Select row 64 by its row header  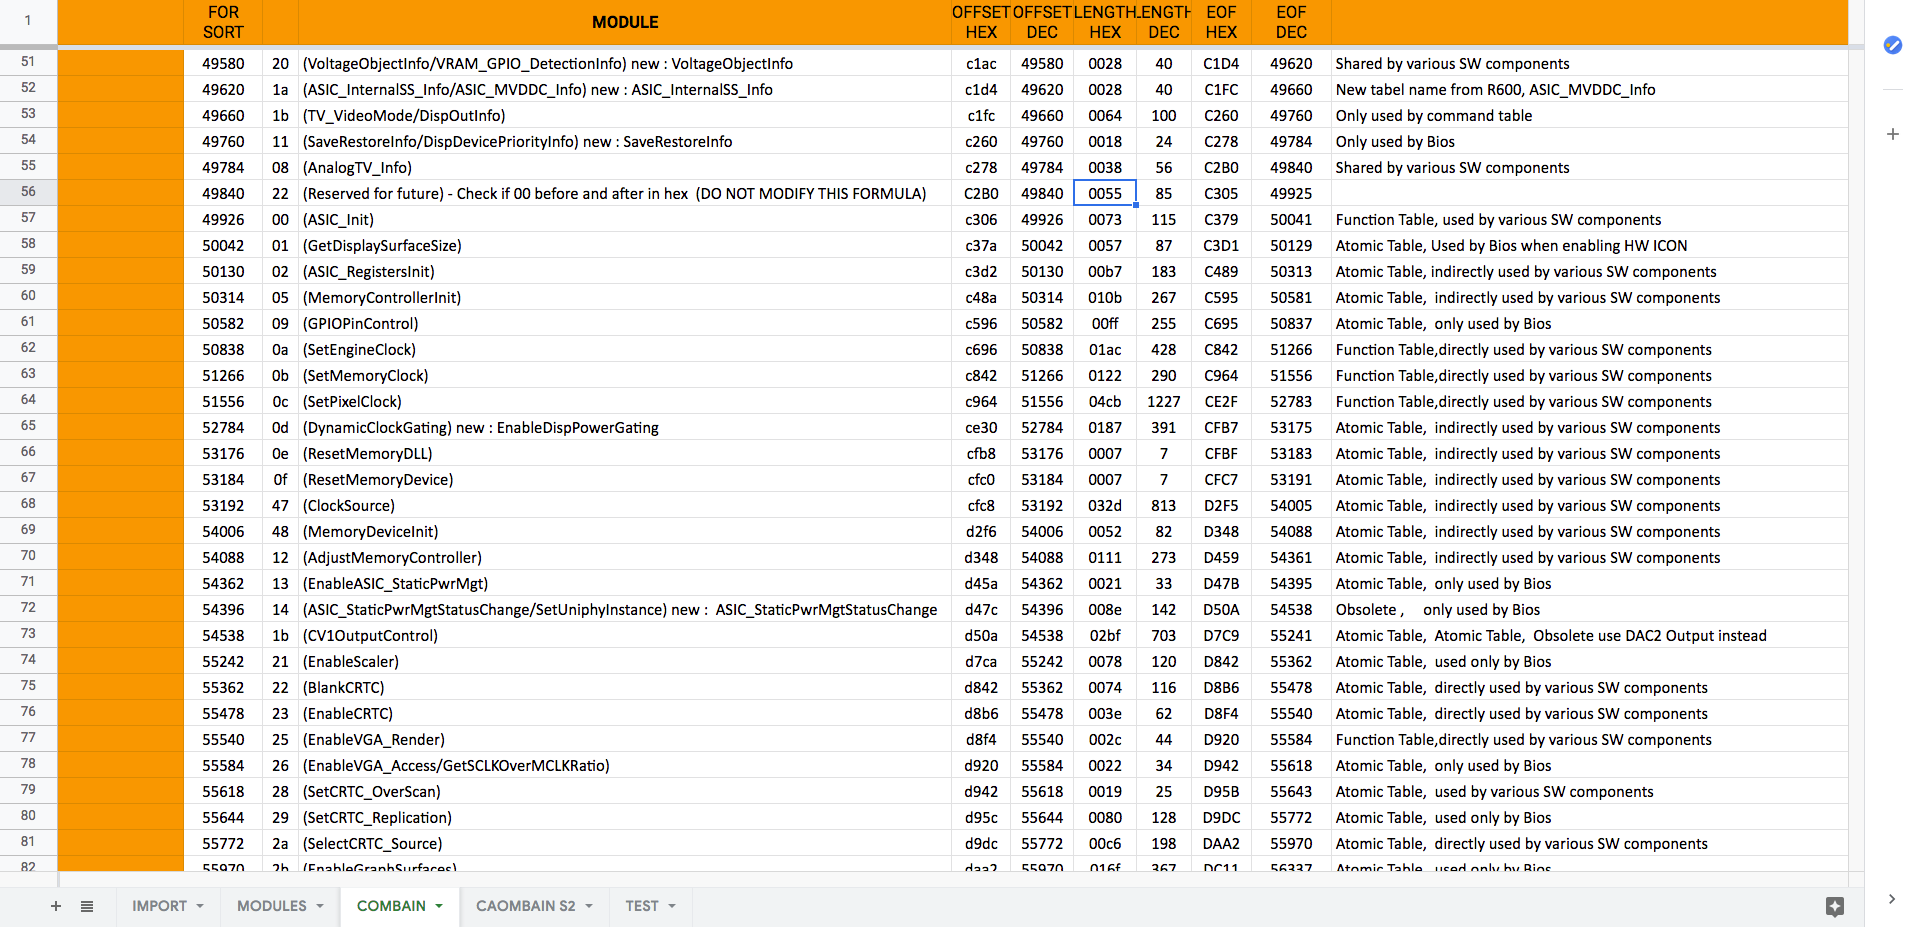click(28, 400)
